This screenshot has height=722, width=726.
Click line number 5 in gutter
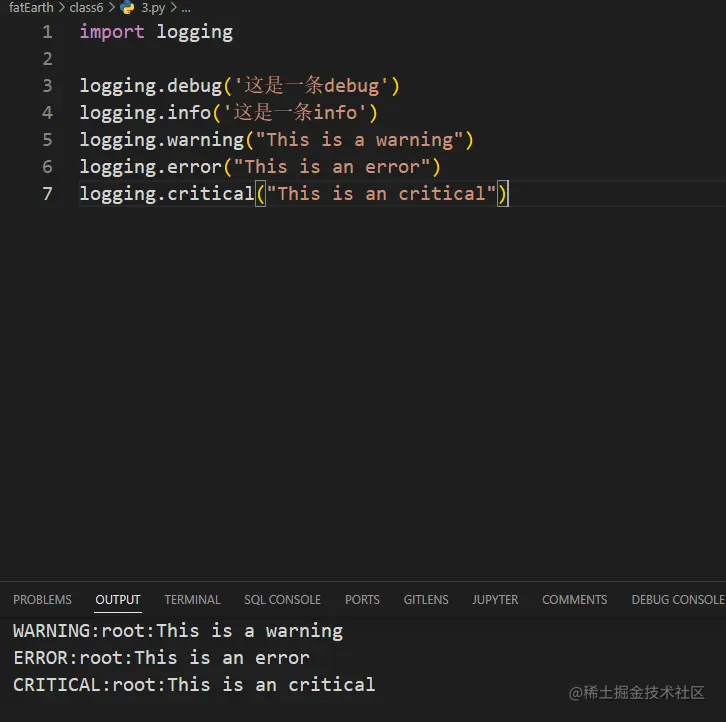pos(47,140)
